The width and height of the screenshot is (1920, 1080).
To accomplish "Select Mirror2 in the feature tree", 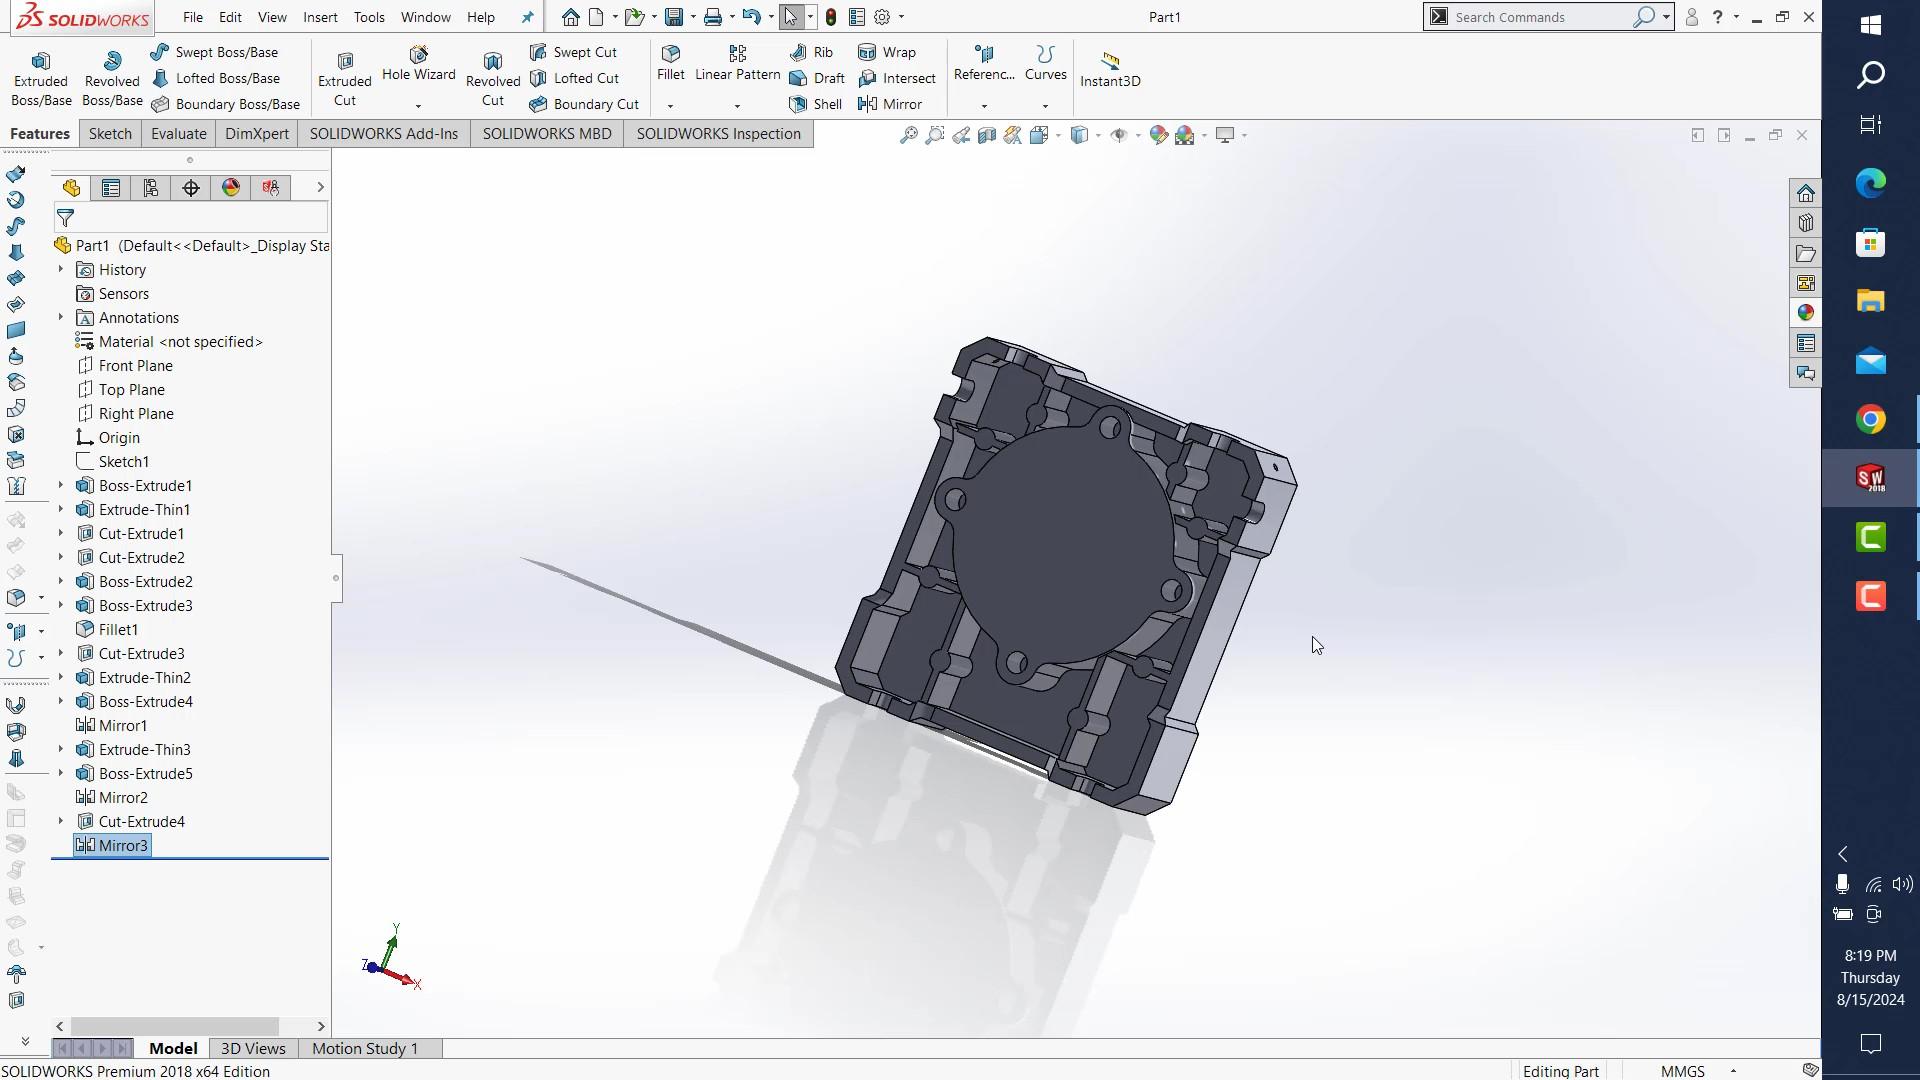I will [x=122, y=797].
